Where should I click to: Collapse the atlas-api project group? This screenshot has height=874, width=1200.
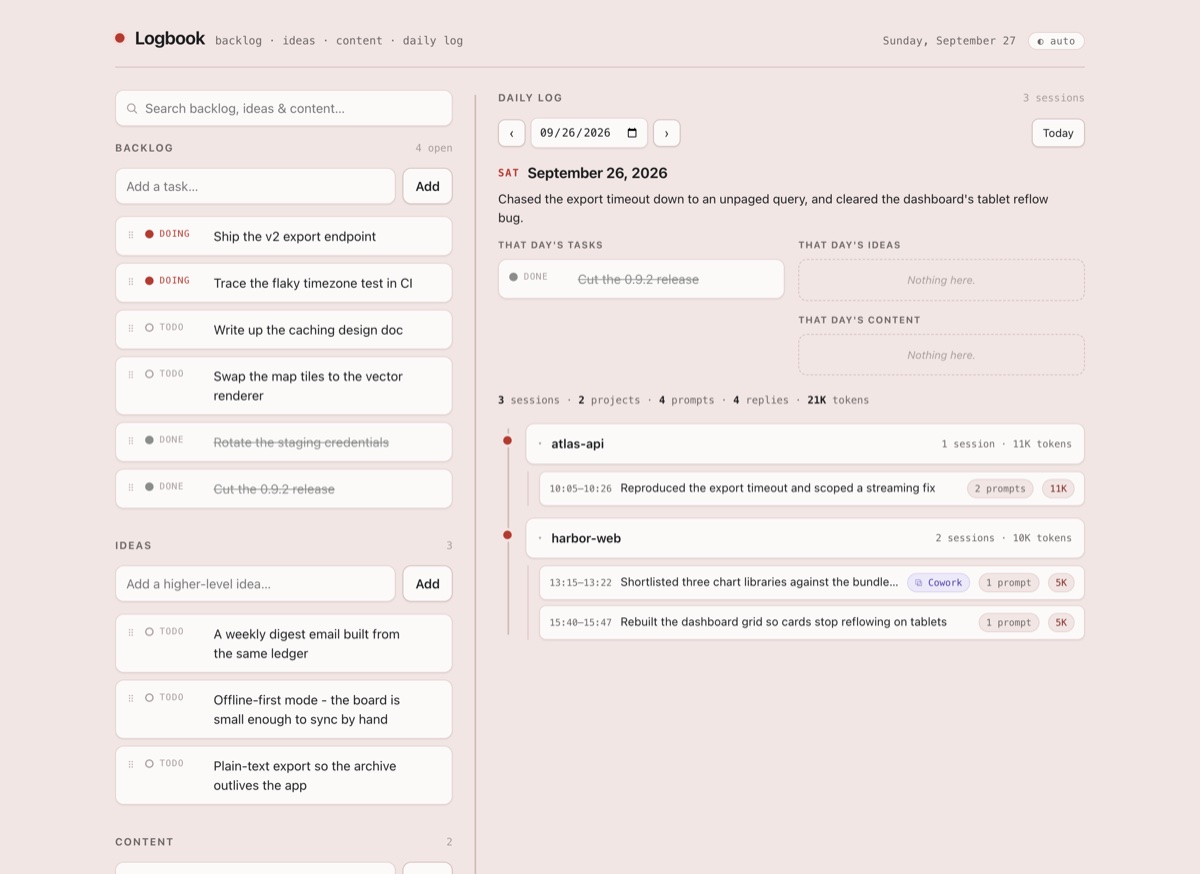coord(805,444)
